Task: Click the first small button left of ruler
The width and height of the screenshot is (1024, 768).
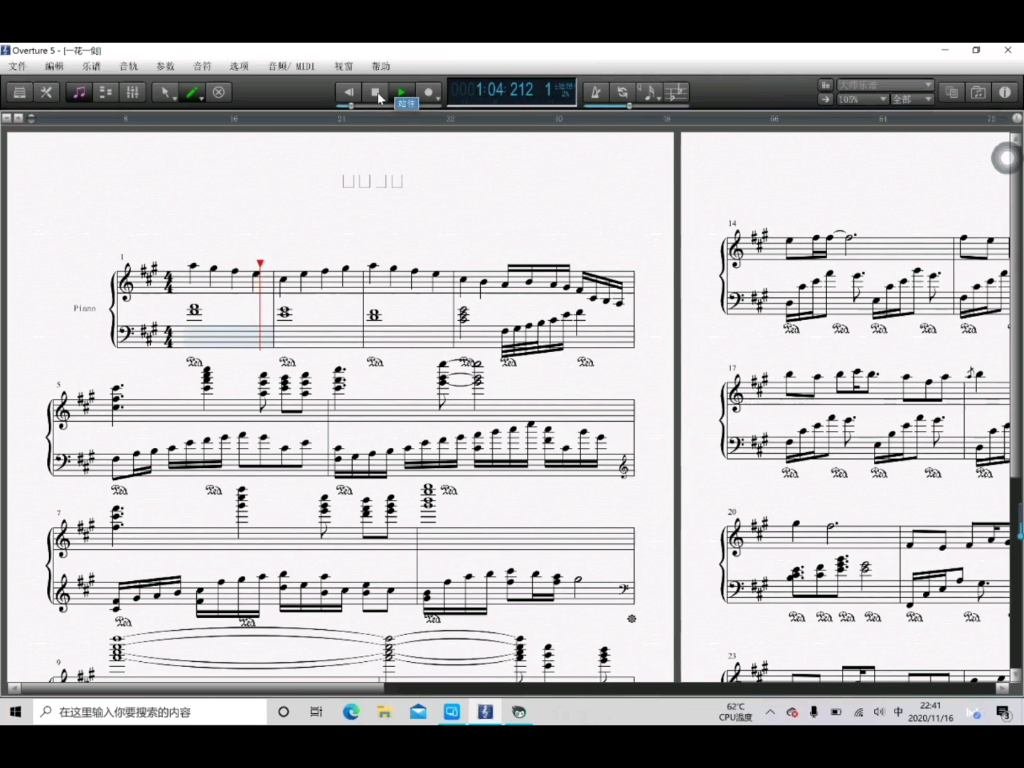Action: [7, 118]
